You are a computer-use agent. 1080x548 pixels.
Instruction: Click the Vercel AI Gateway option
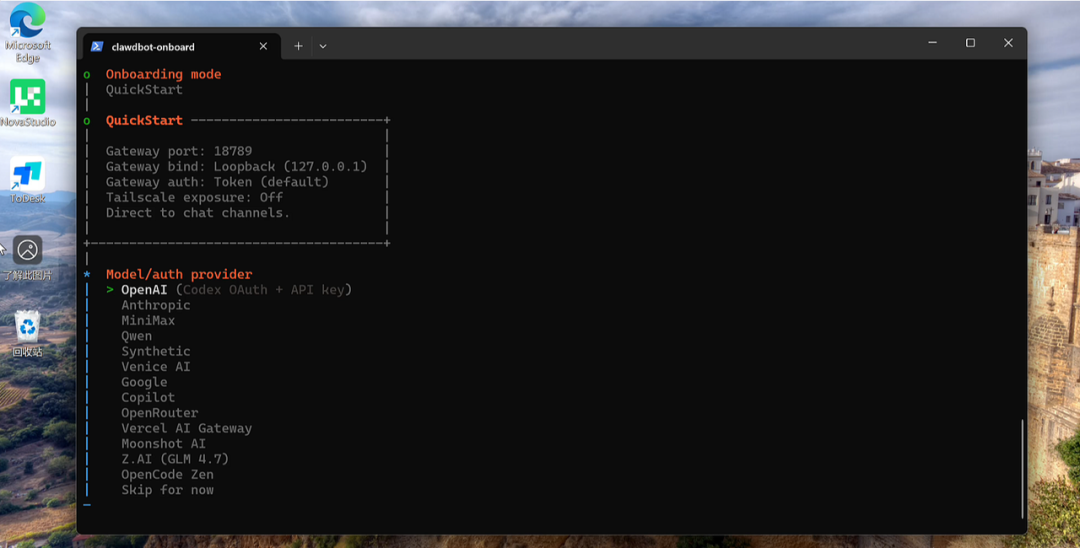click(186, 428)
